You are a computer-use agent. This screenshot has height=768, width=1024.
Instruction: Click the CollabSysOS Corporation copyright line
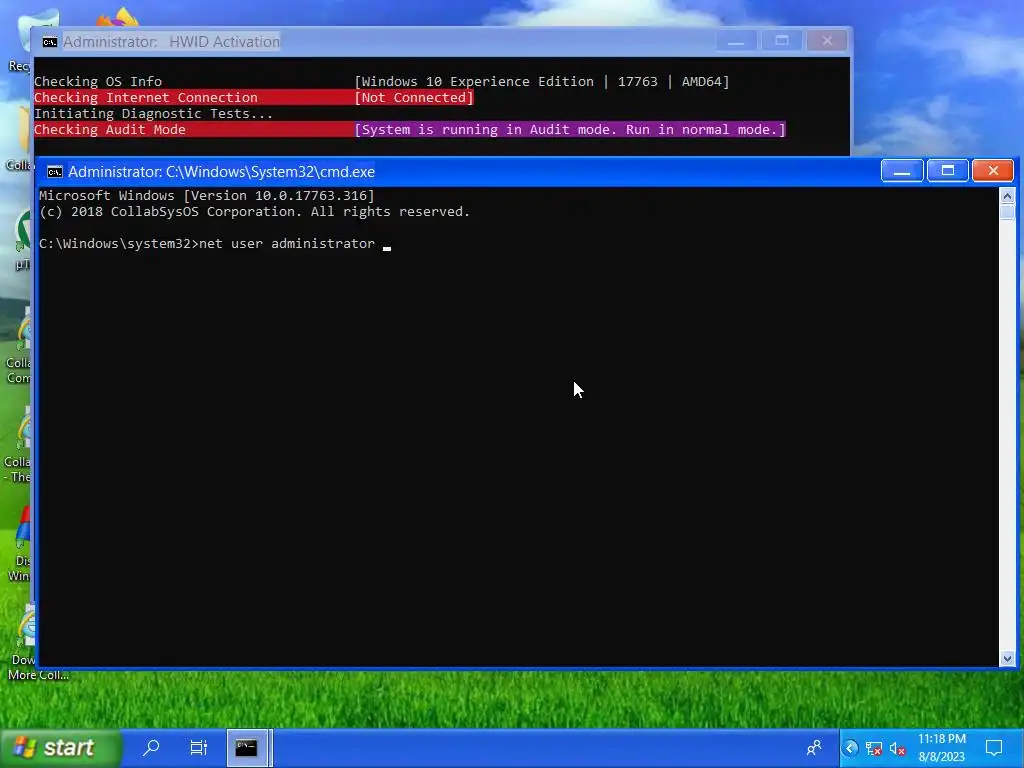click(x=255, y=212)
